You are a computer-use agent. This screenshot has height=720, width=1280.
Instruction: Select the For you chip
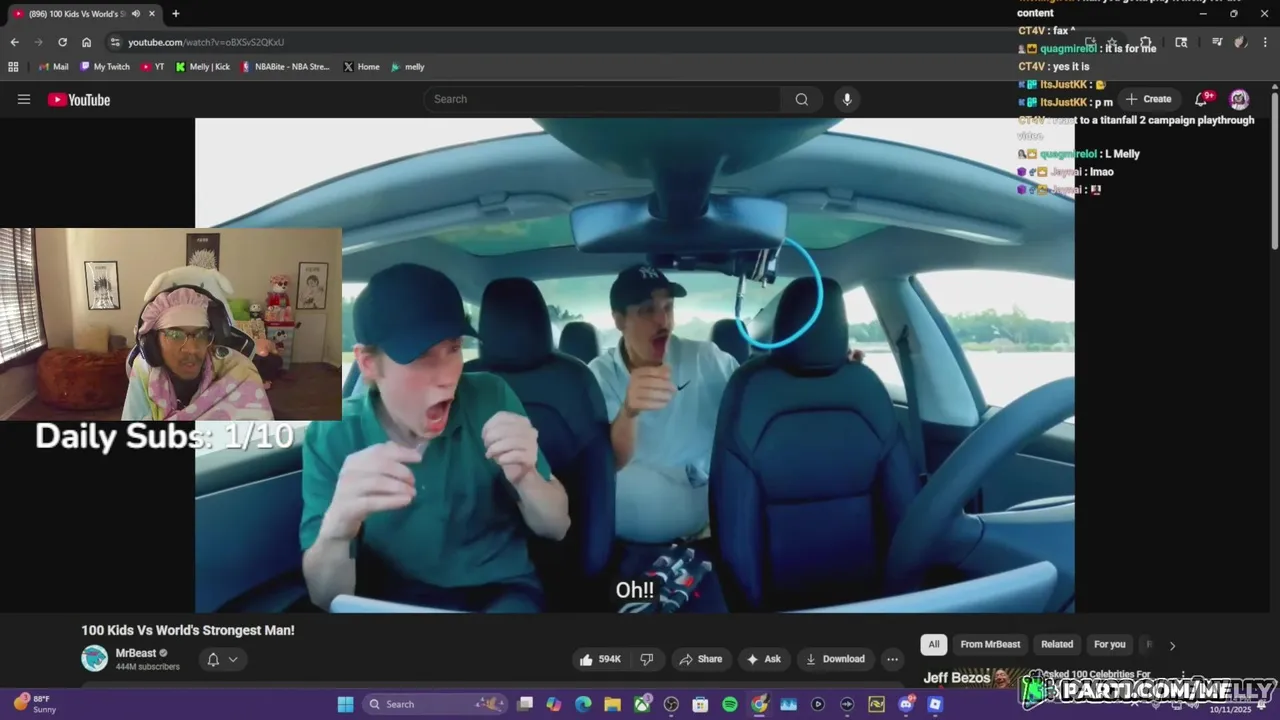1109,644
